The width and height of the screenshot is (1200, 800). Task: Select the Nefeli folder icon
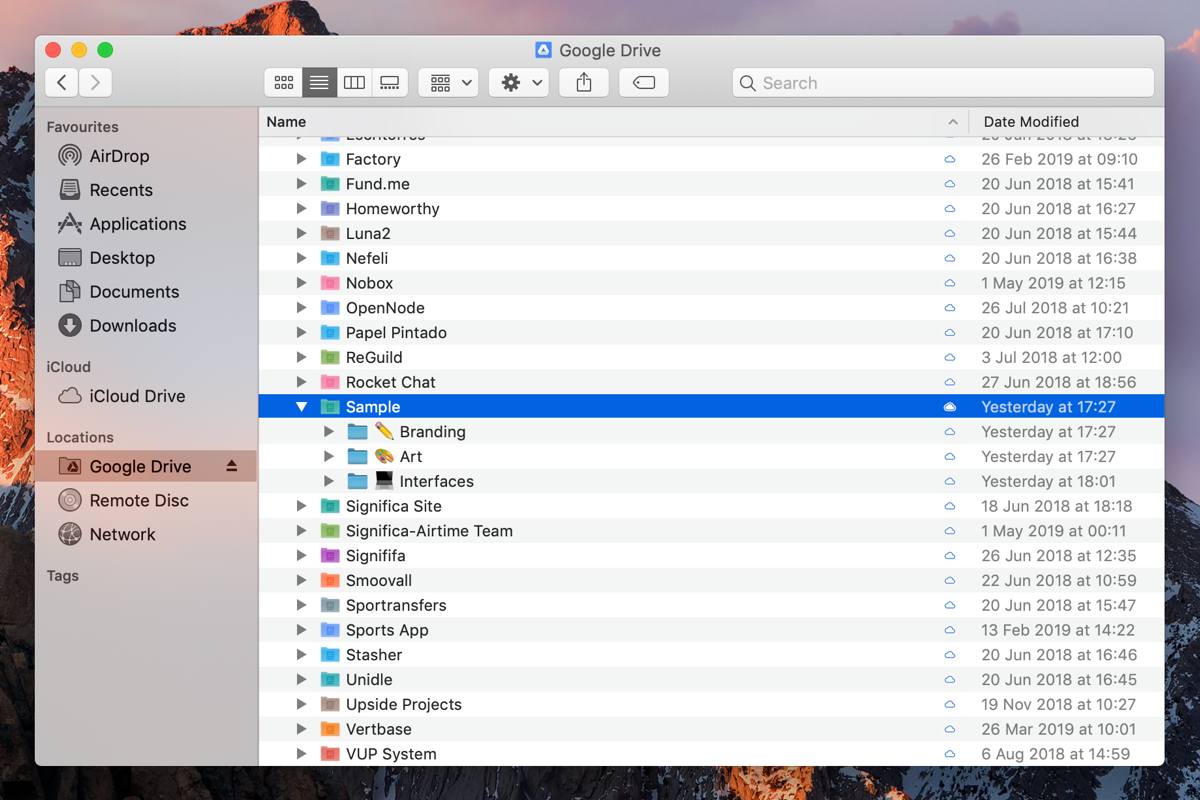click(x=330, y=258)
